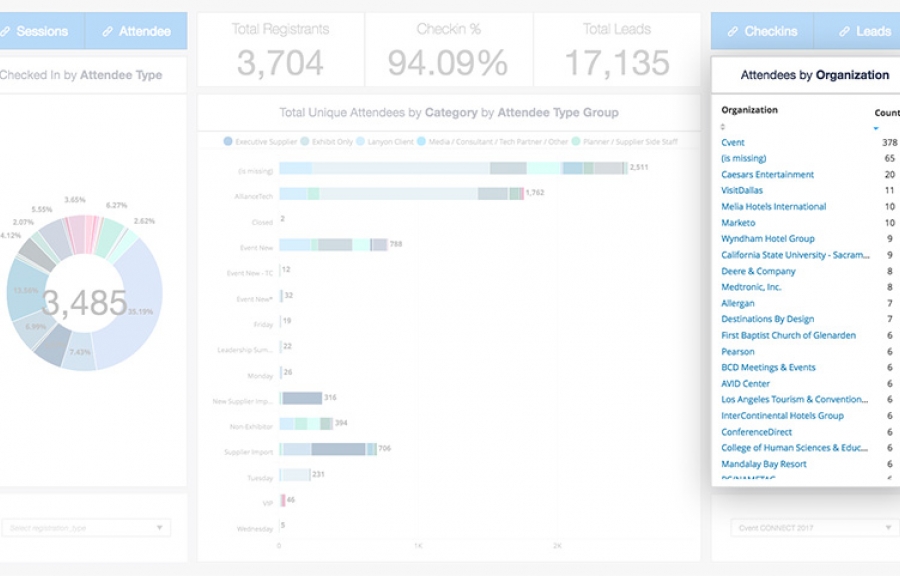Click the link icon on the Attendee button
The width and height of the screenshot is (900, 576).
tap(107, 31)
